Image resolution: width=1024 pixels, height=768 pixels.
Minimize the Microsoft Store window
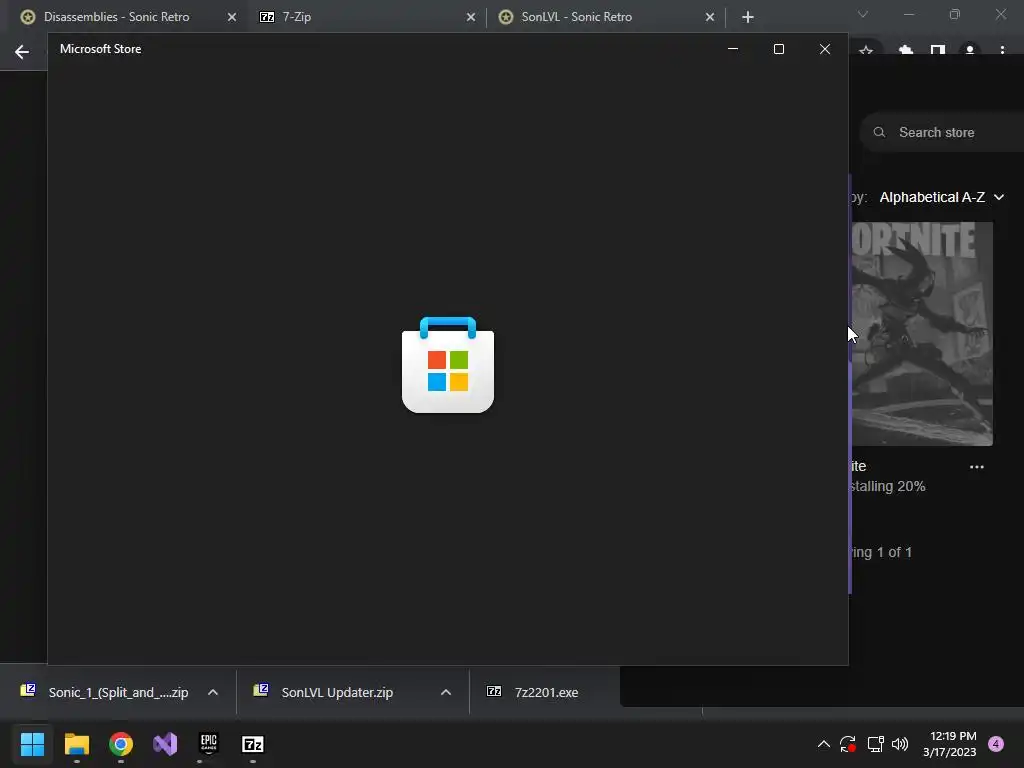pyautogui.click(x=733, y=49)
